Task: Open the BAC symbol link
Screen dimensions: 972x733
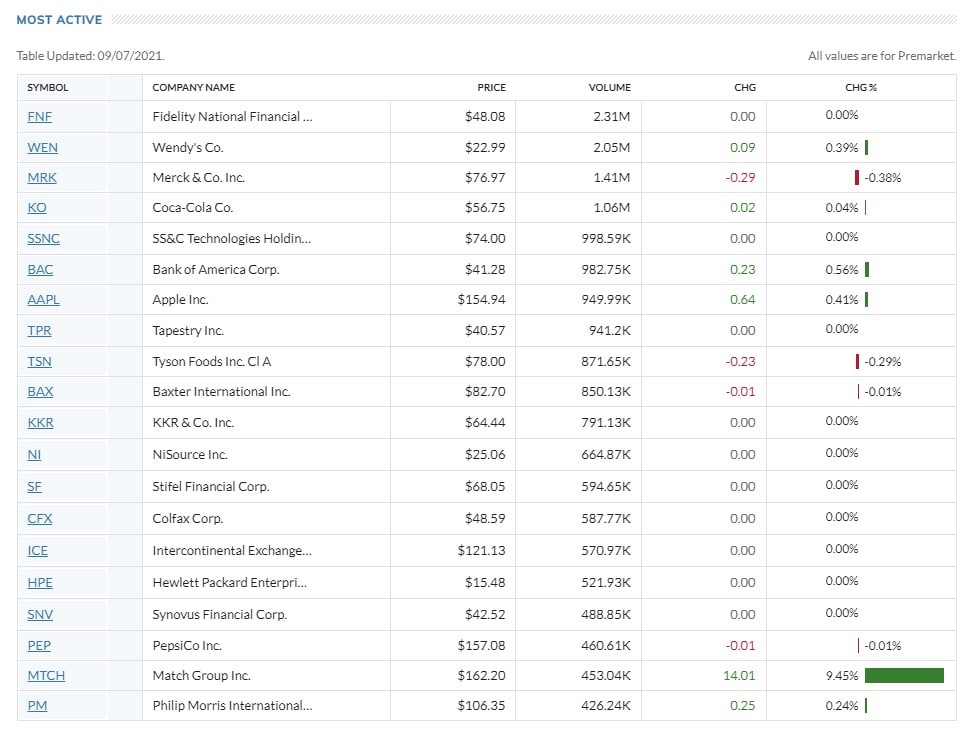Action: (x=40, y=270)
